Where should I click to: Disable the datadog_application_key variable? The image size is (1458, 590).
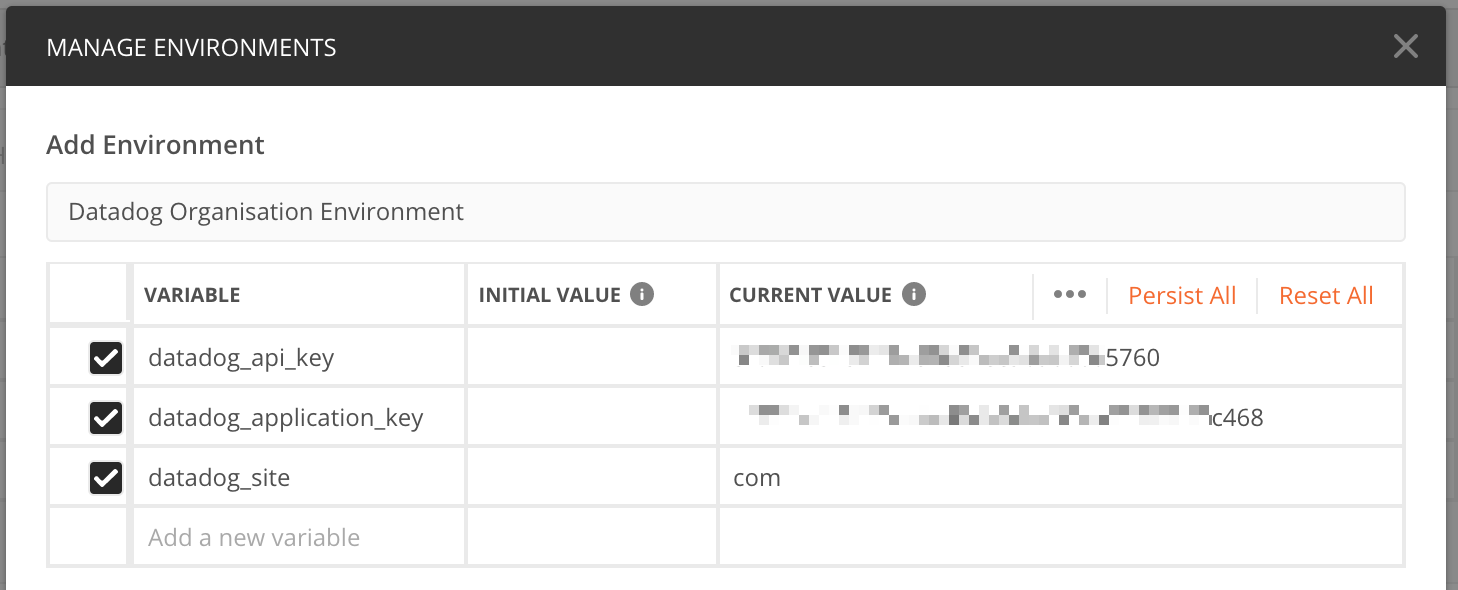(x=105, y=417)
